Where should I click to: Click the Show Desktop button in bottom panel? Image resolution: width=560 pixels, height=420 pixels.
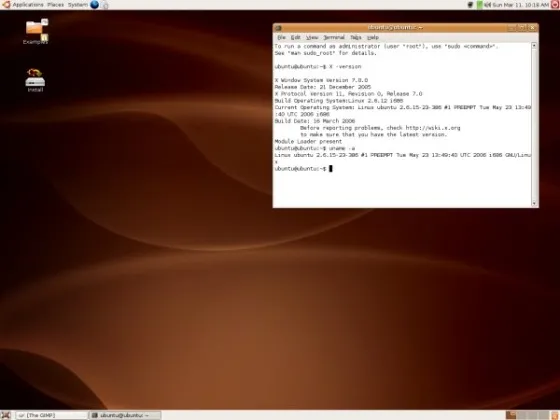coord(6,415)
